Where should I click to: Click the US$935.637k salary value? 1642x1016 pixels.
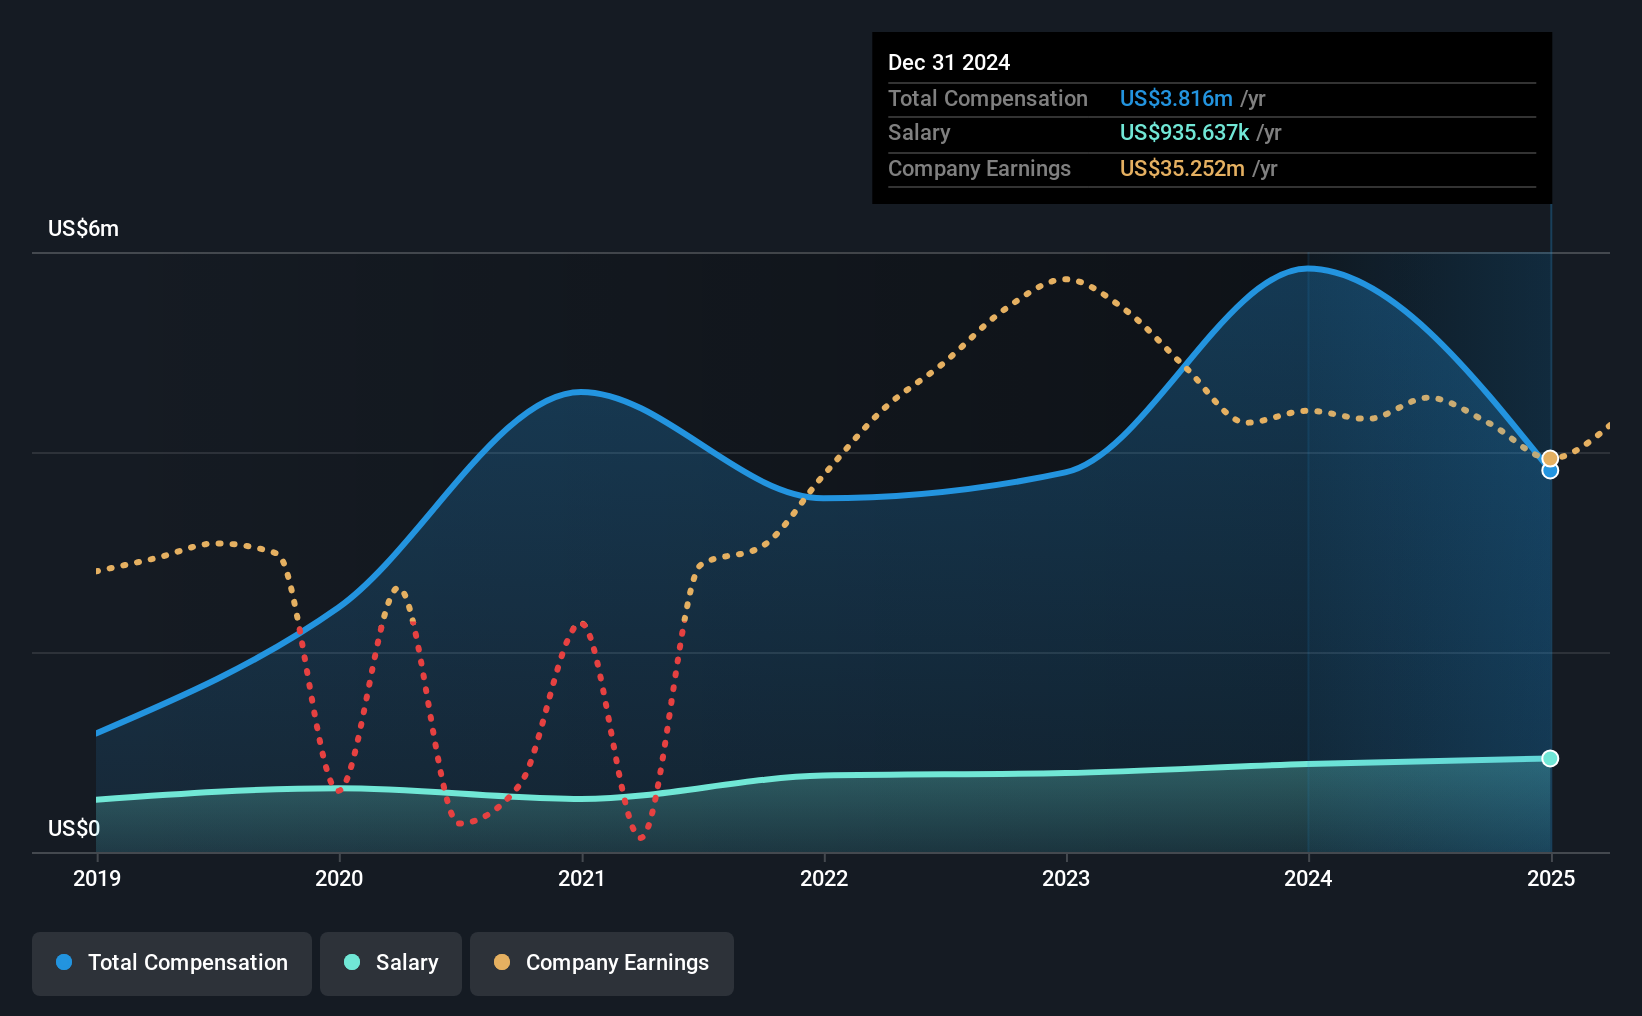point(1185,132)
